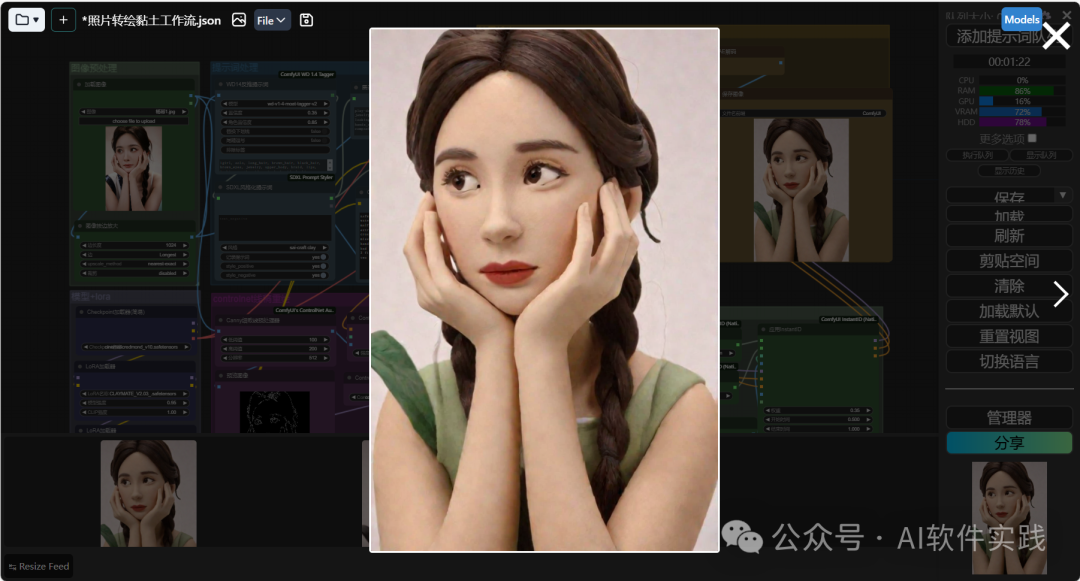
Task: Click next-image right arrow on jpg filename widget
Action: (x=184, y=112)
